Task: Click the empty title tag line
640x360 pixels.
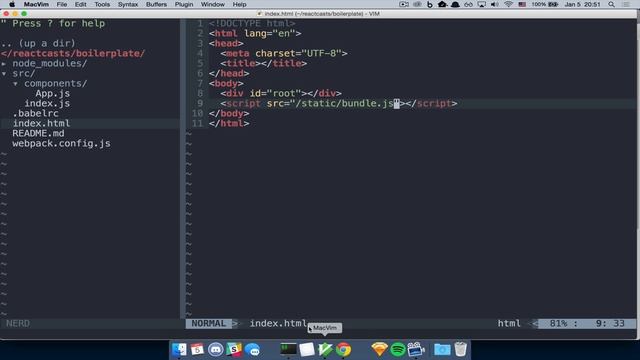Action: 264,64
